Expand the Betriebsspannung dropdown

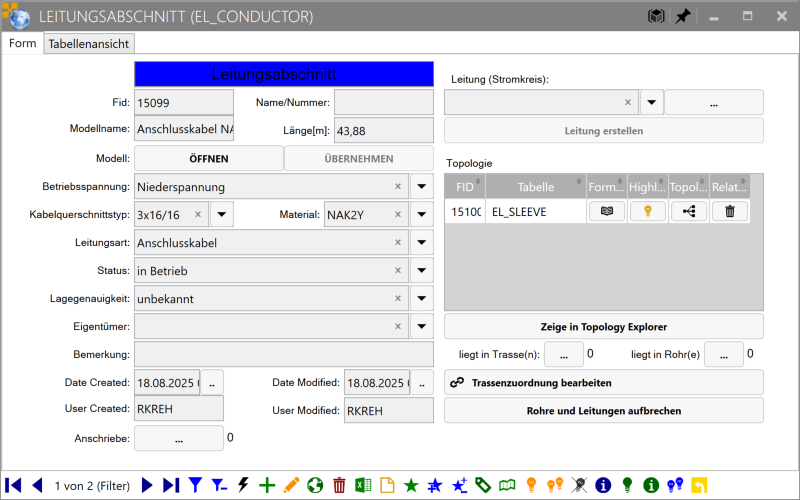coord(421,186)
